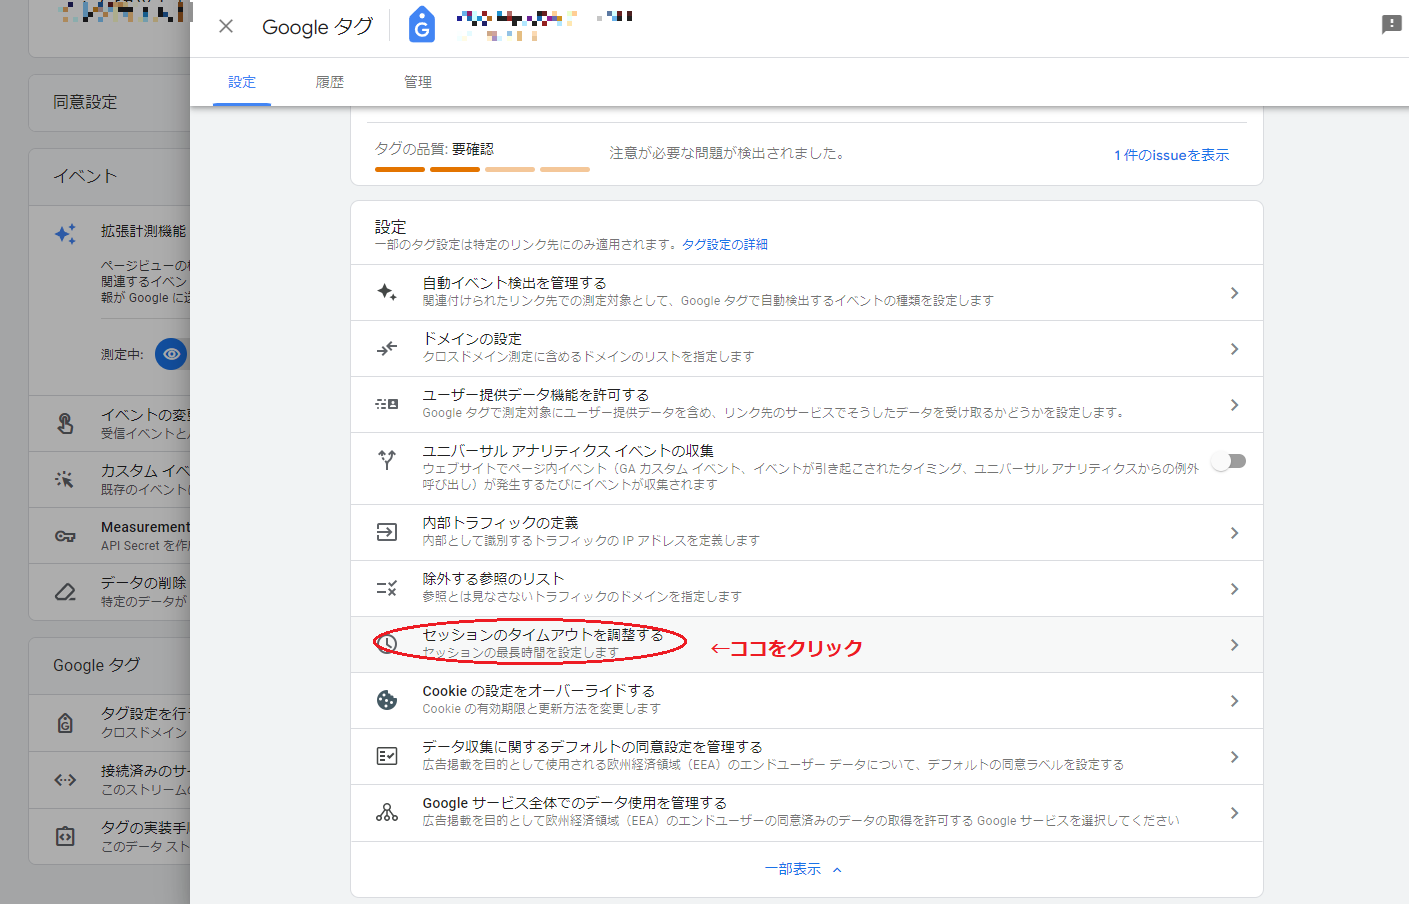
Task: Open 除外する参照のリスト via its chevron
Action: coord(1234,588)
